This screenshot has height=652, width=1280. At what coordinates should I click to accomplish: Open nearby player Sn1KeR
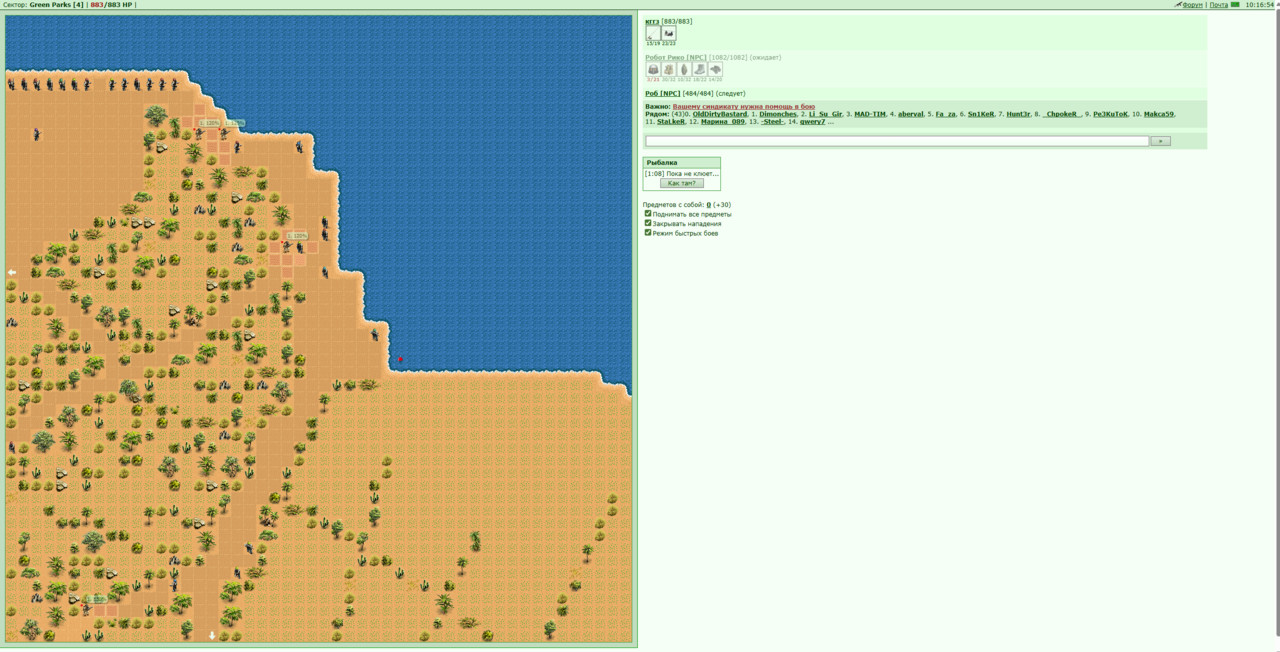(x=981, y=114)
